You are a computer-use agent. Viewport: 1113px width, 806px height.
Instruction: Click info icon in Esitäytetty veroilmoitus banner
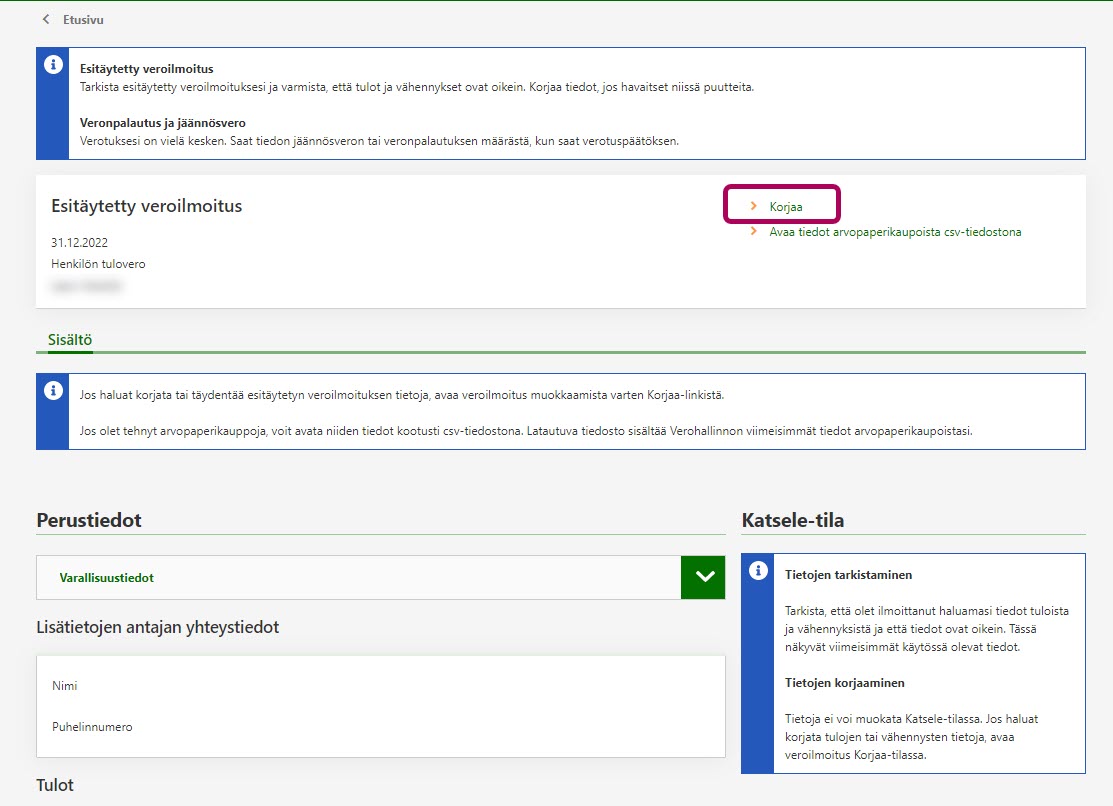point(53,65)
